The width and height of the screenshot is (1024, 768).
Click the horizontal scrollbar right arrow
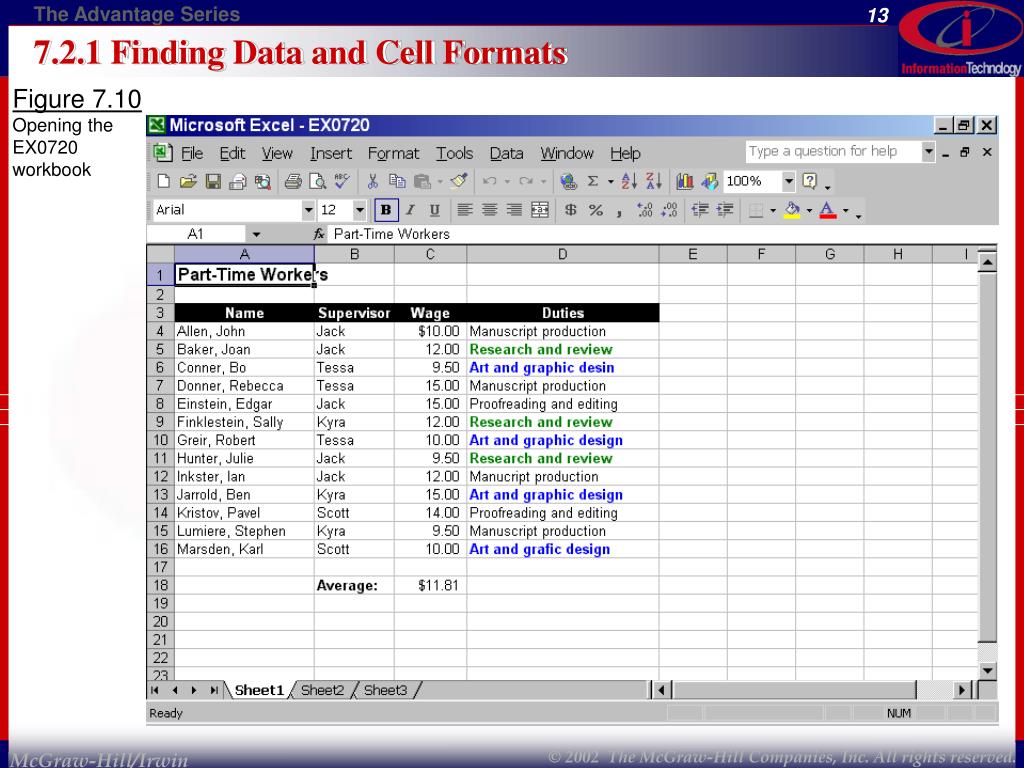[961, 690]
